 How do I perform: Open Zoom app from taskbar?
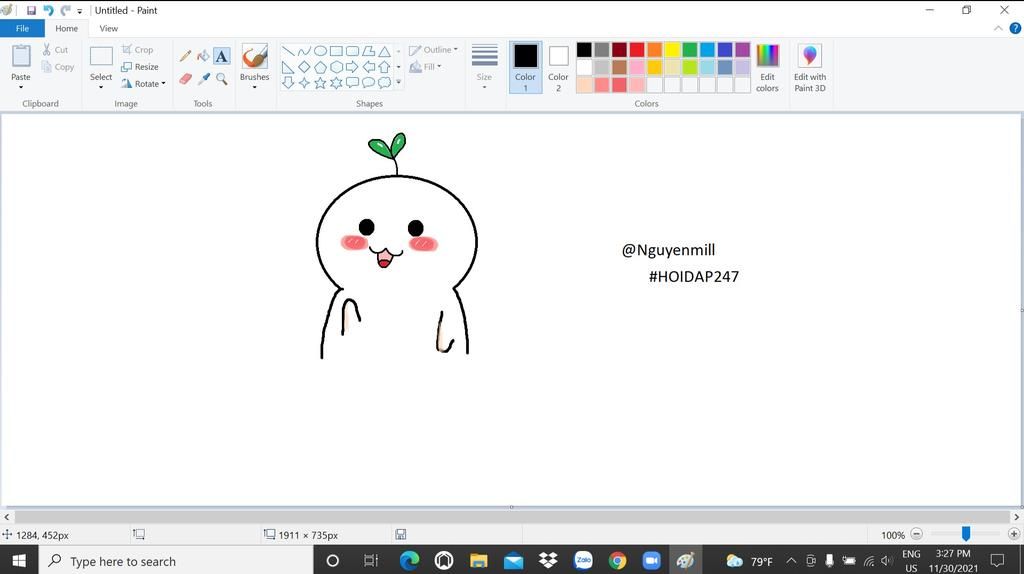coord(651,561)
